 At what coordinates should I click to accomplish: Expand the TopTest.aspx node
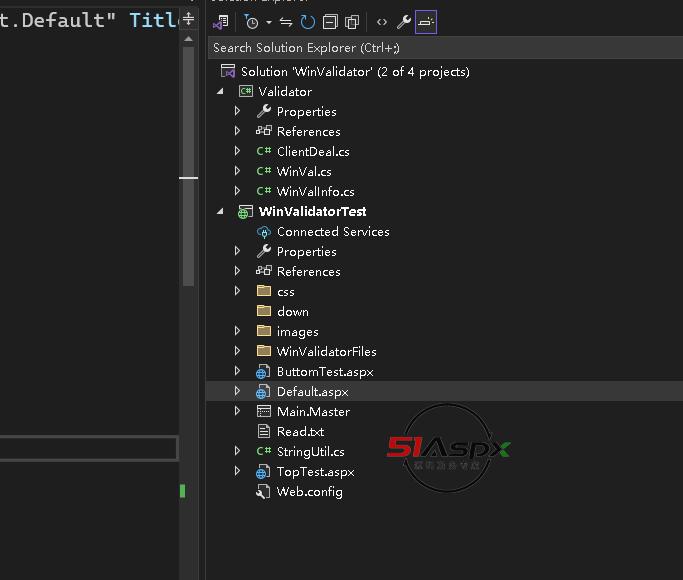click(x=237, y=472)
